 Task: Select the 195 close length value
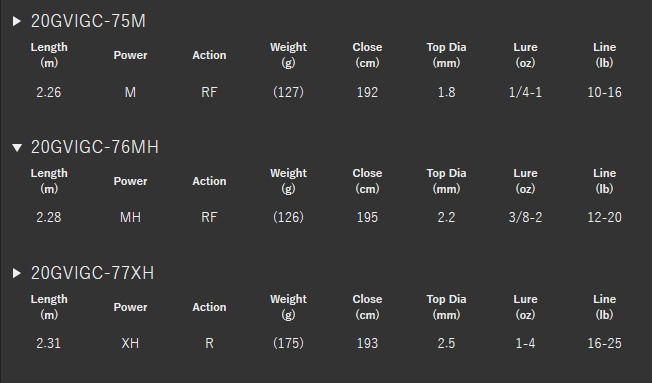tap(367, 217)
